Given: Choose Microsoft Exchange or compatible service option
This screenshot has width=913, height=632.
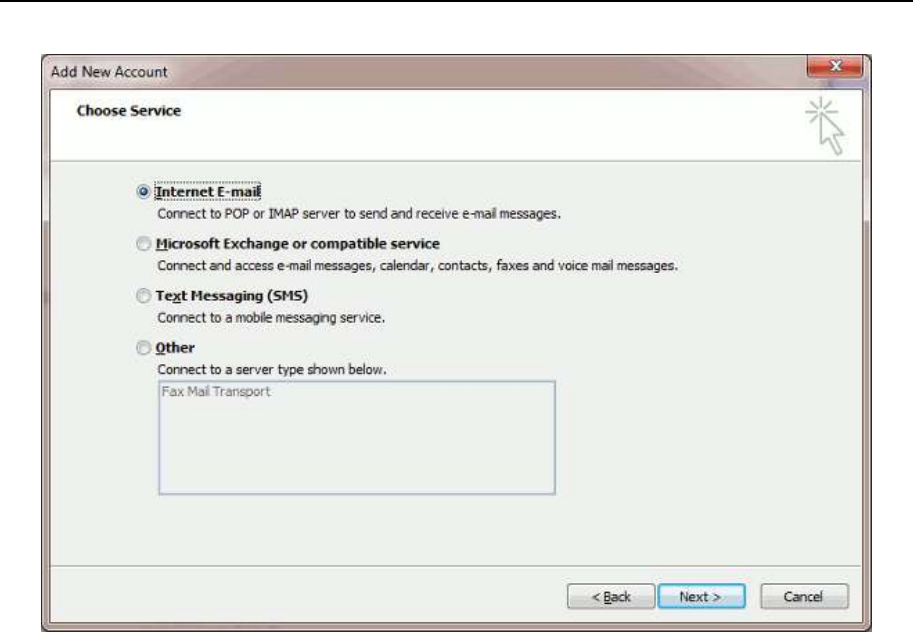Looking at the screenshot, I should (x=143, y=243).
